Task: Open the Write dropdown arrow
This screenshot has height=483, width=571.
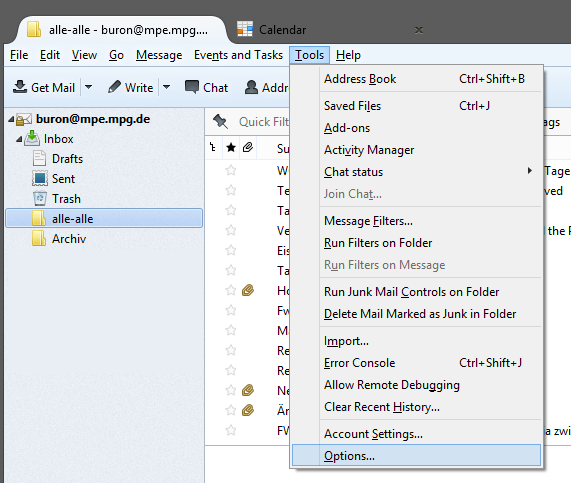Action: point(166,87)
